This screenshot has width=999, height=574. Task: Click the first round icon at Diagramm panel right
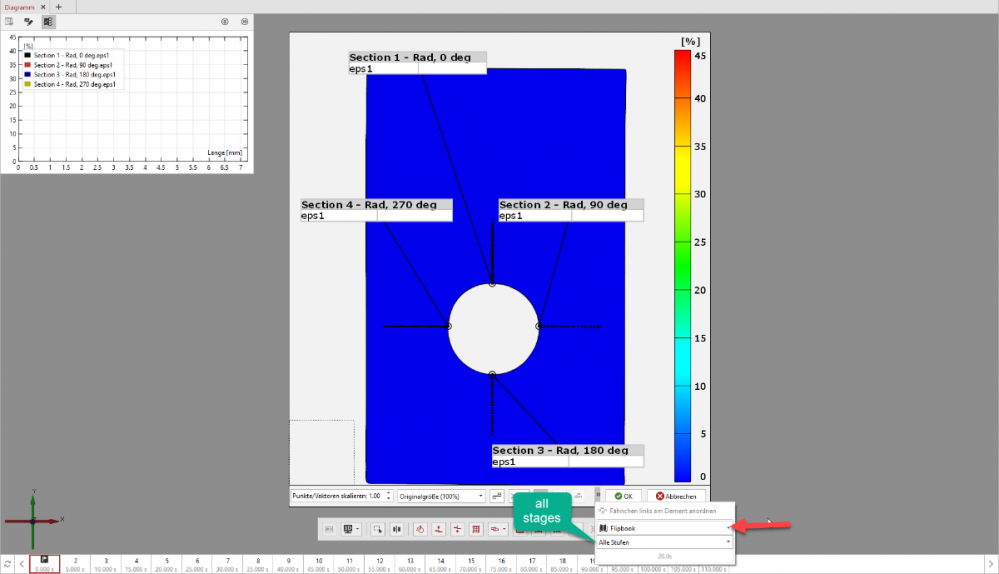pyautogui.click(x=224, y=21)
